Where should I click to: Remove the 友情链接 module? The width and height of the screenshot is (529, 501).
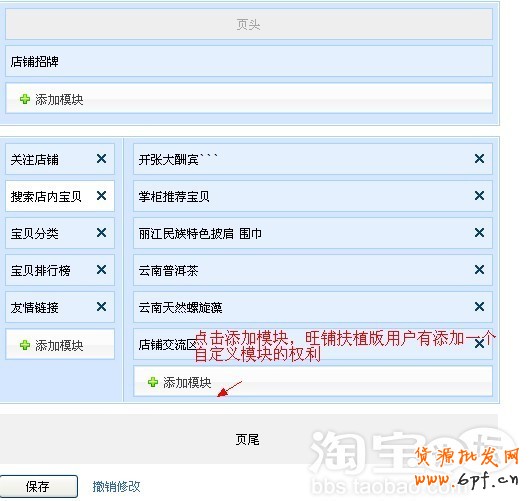101,307
